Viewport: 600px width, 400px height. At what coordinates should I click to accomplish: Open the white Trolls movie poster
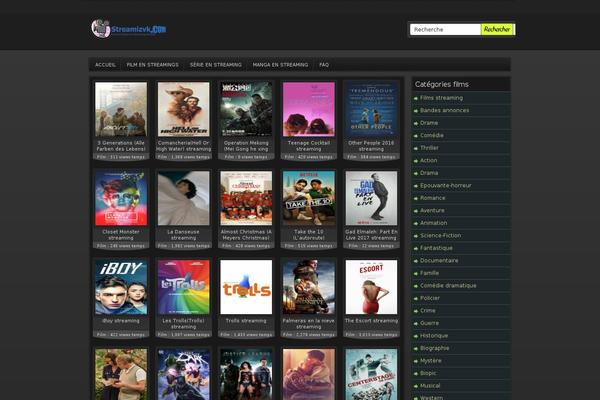[246, 287]
